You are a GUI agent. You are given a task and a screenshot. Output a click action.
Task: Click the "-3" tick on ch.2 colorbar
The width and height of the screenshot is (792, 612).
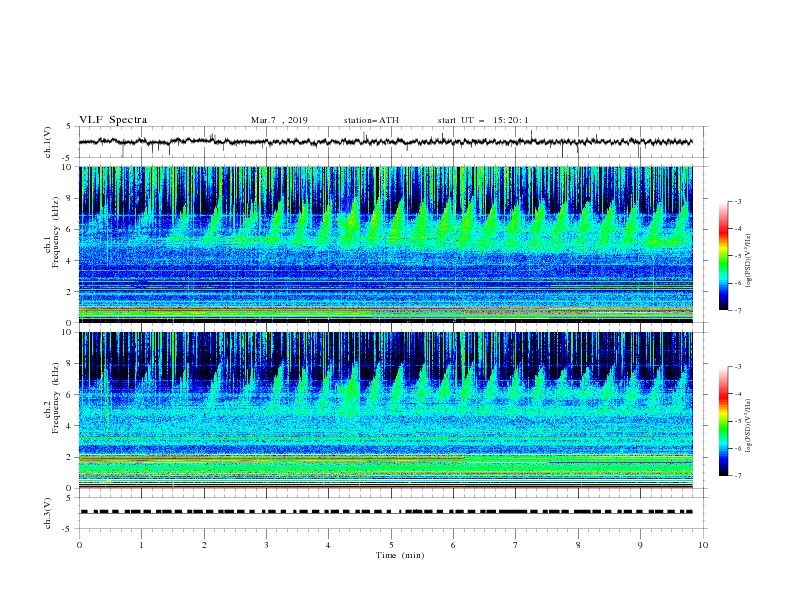[x=737, y=367]
